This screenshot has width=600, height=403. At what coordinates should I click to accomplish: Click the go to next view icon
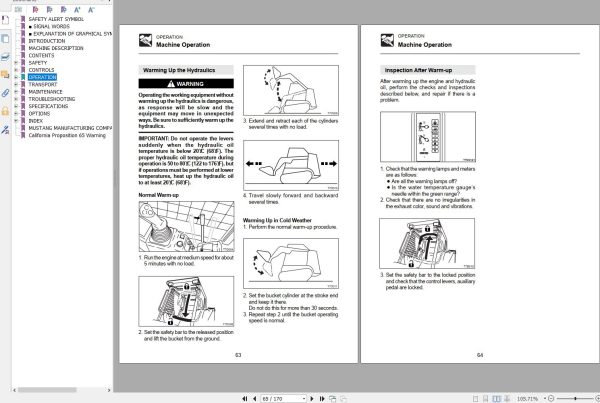343,399
